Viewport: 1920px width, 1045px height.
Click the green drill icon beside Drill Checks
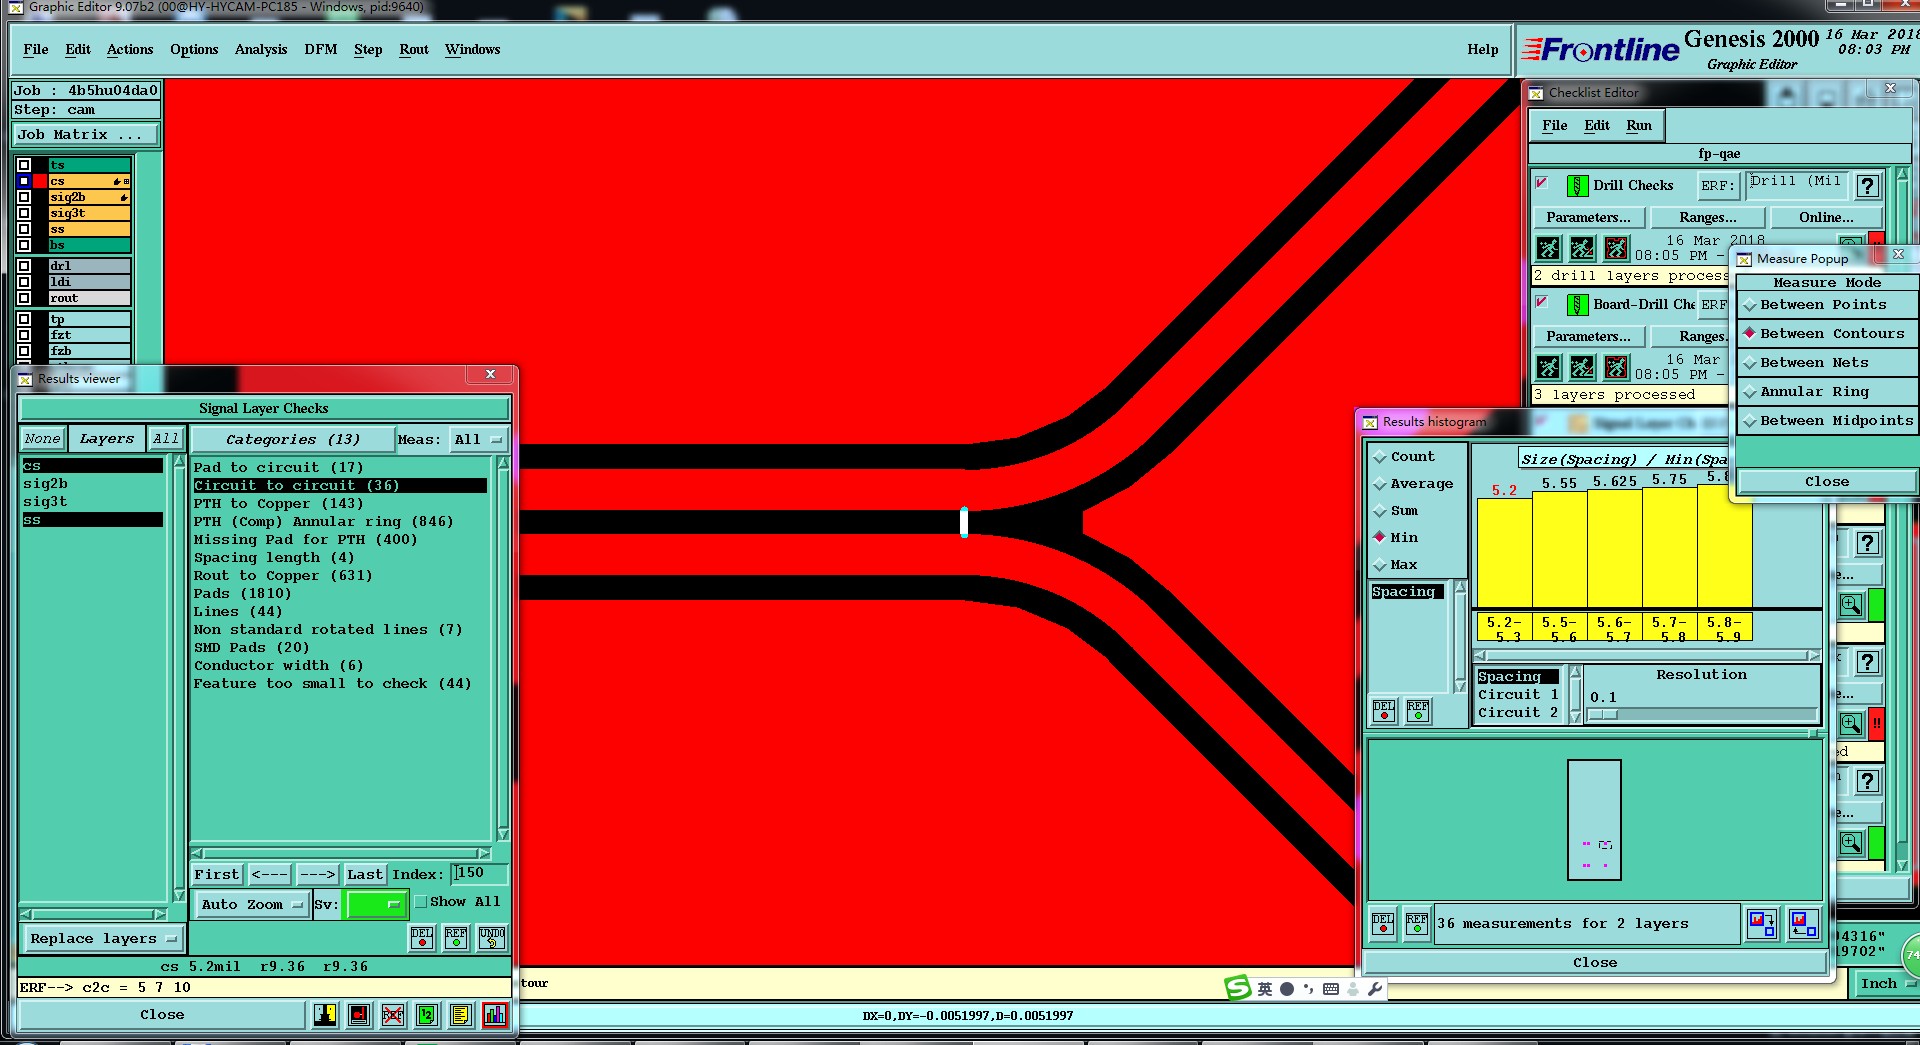(1577, 186)
